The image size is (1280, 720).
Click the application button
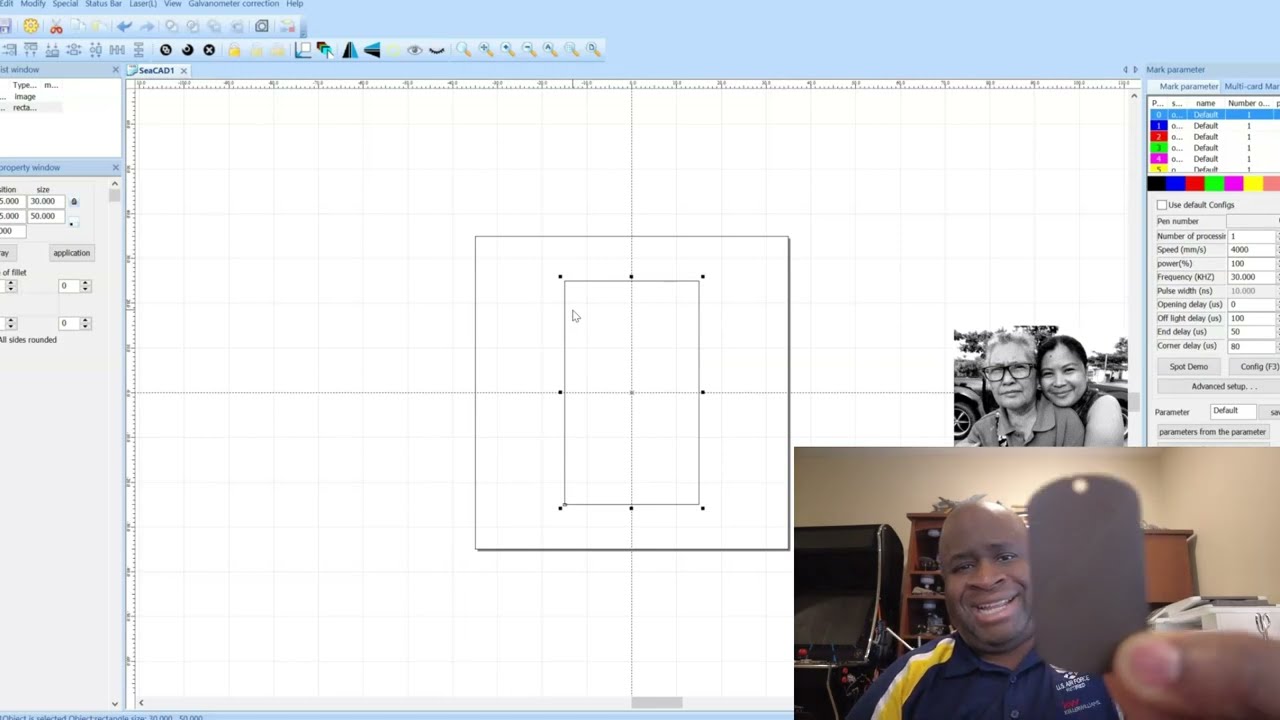coord(71,253)
